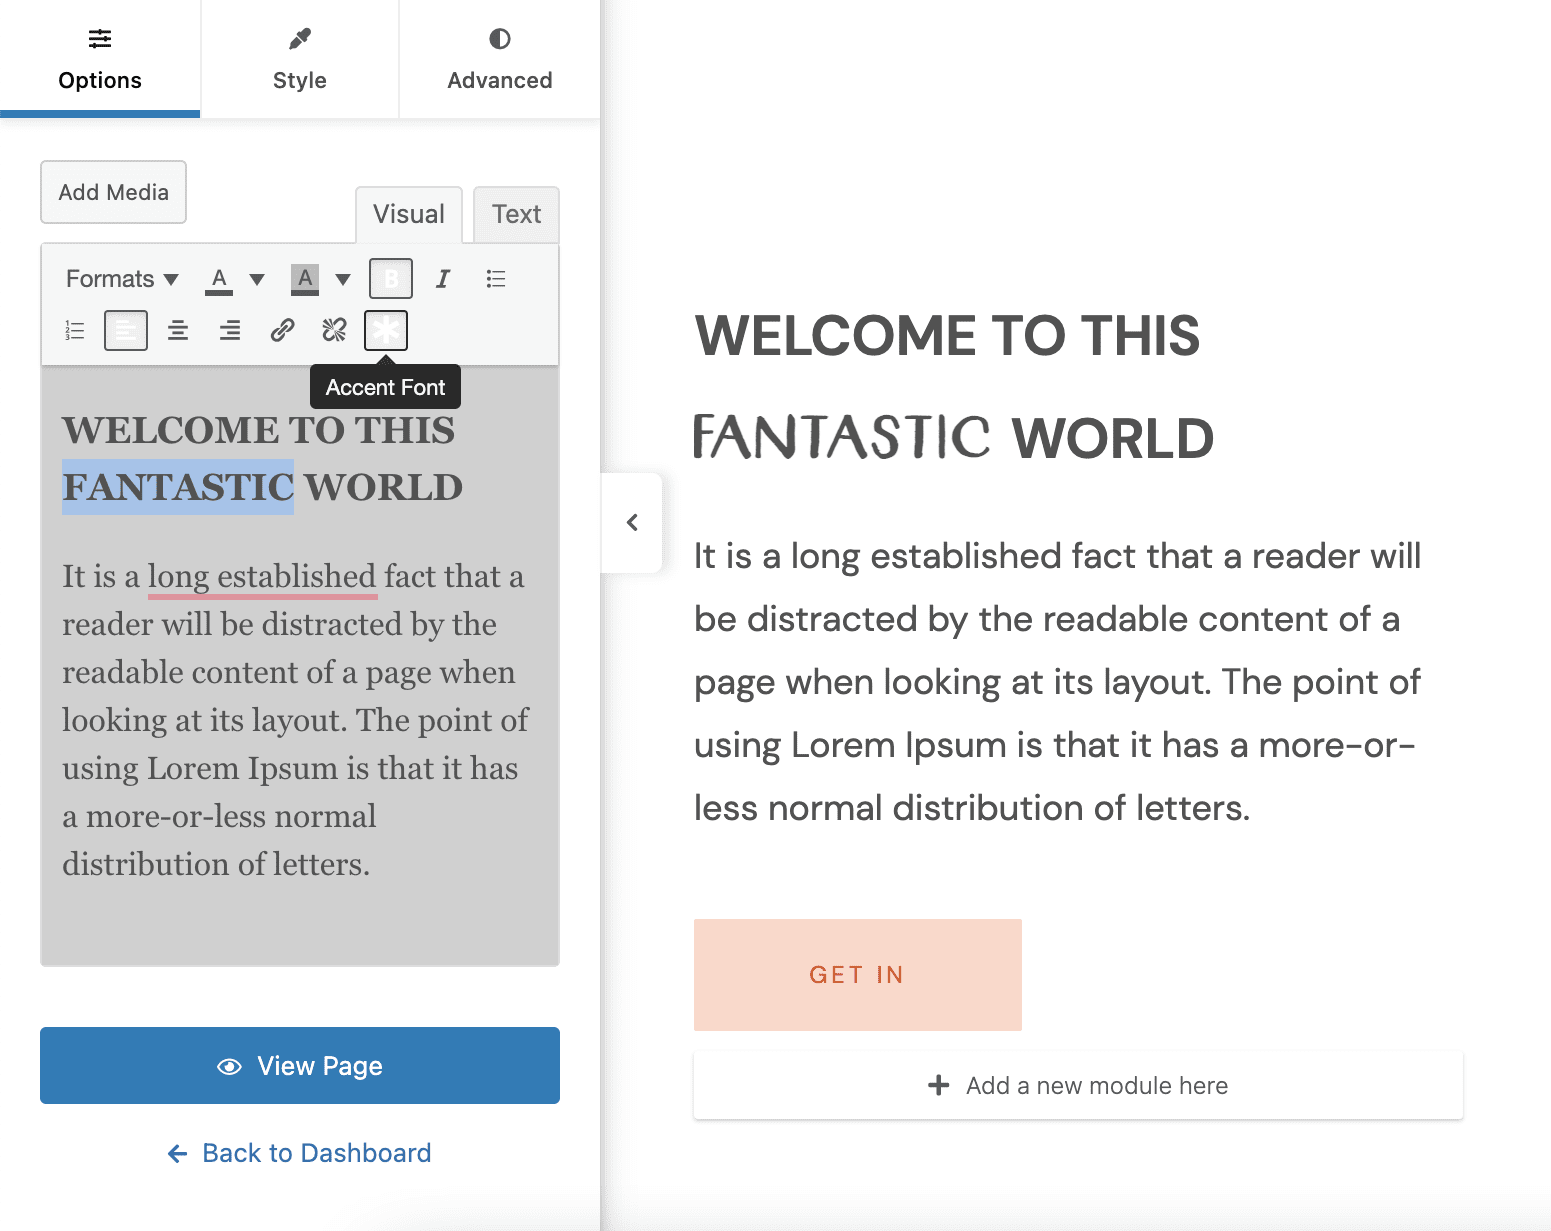Align text center
1551x1231 pixels.
coord(178,330)
